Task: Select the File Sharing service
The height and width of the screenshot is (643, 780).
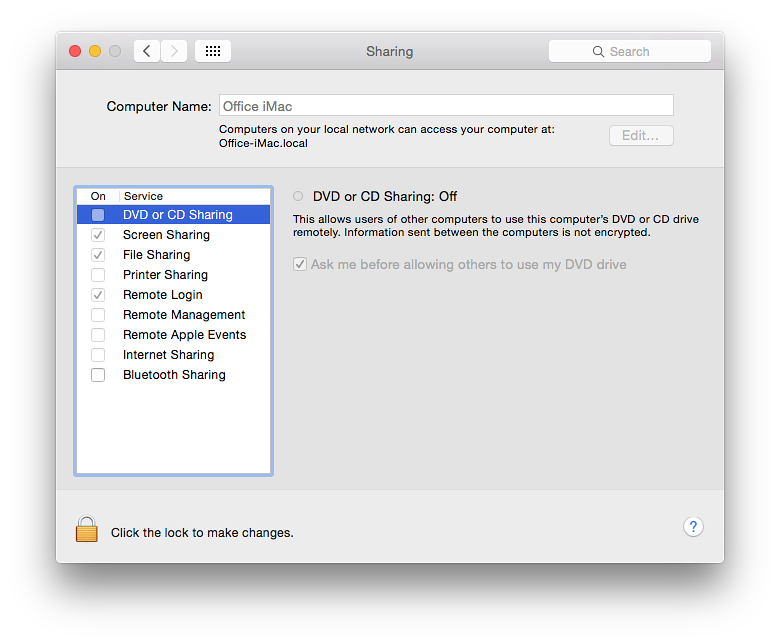Action: tap(173, 255)
